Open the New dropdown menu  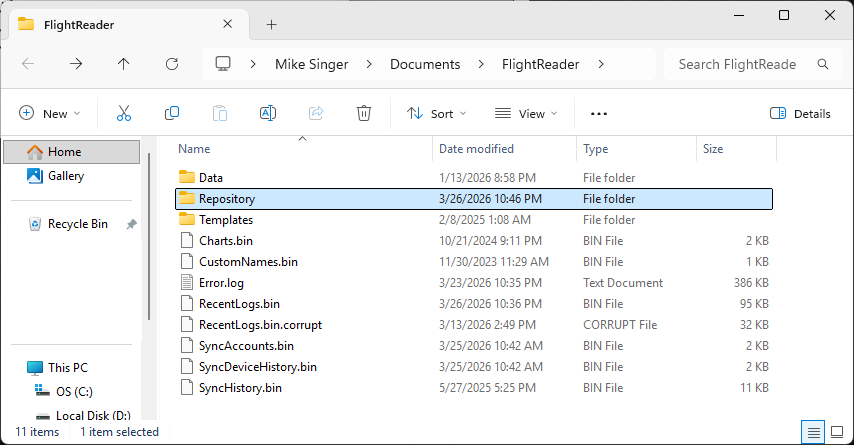click(50, 114)
